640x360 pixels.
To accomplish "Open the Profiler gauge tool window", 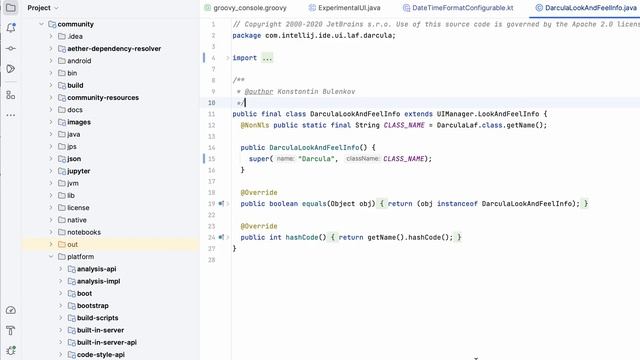I will [x=11, y=310].
